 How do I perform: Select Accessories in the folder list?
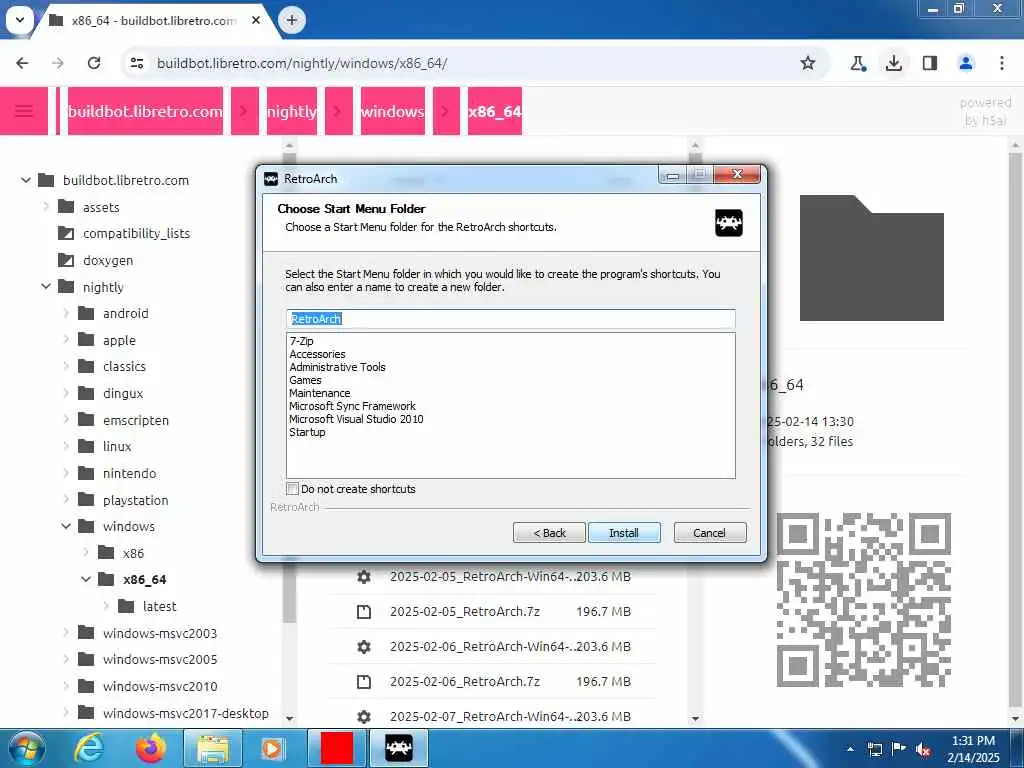(x=317, y=354)
